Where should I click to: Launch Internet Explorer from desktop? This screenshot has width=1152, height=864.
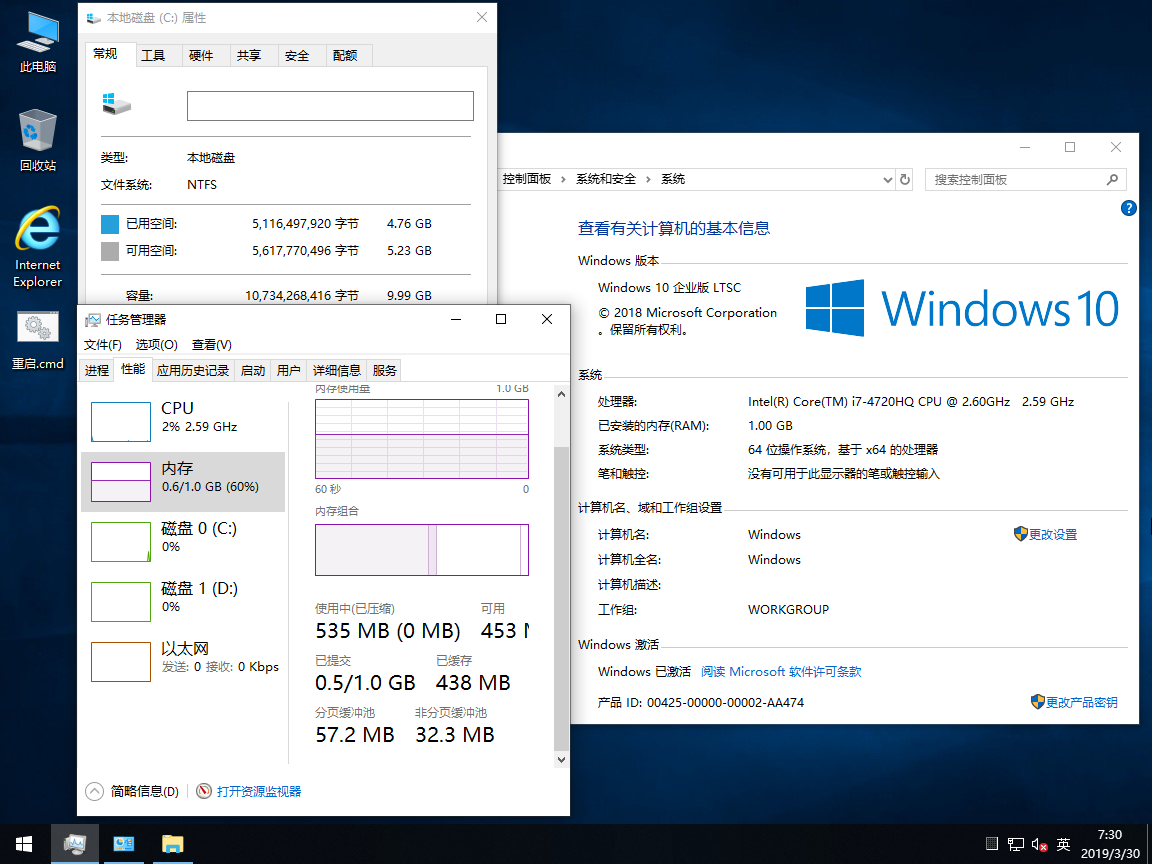point(38,245)
